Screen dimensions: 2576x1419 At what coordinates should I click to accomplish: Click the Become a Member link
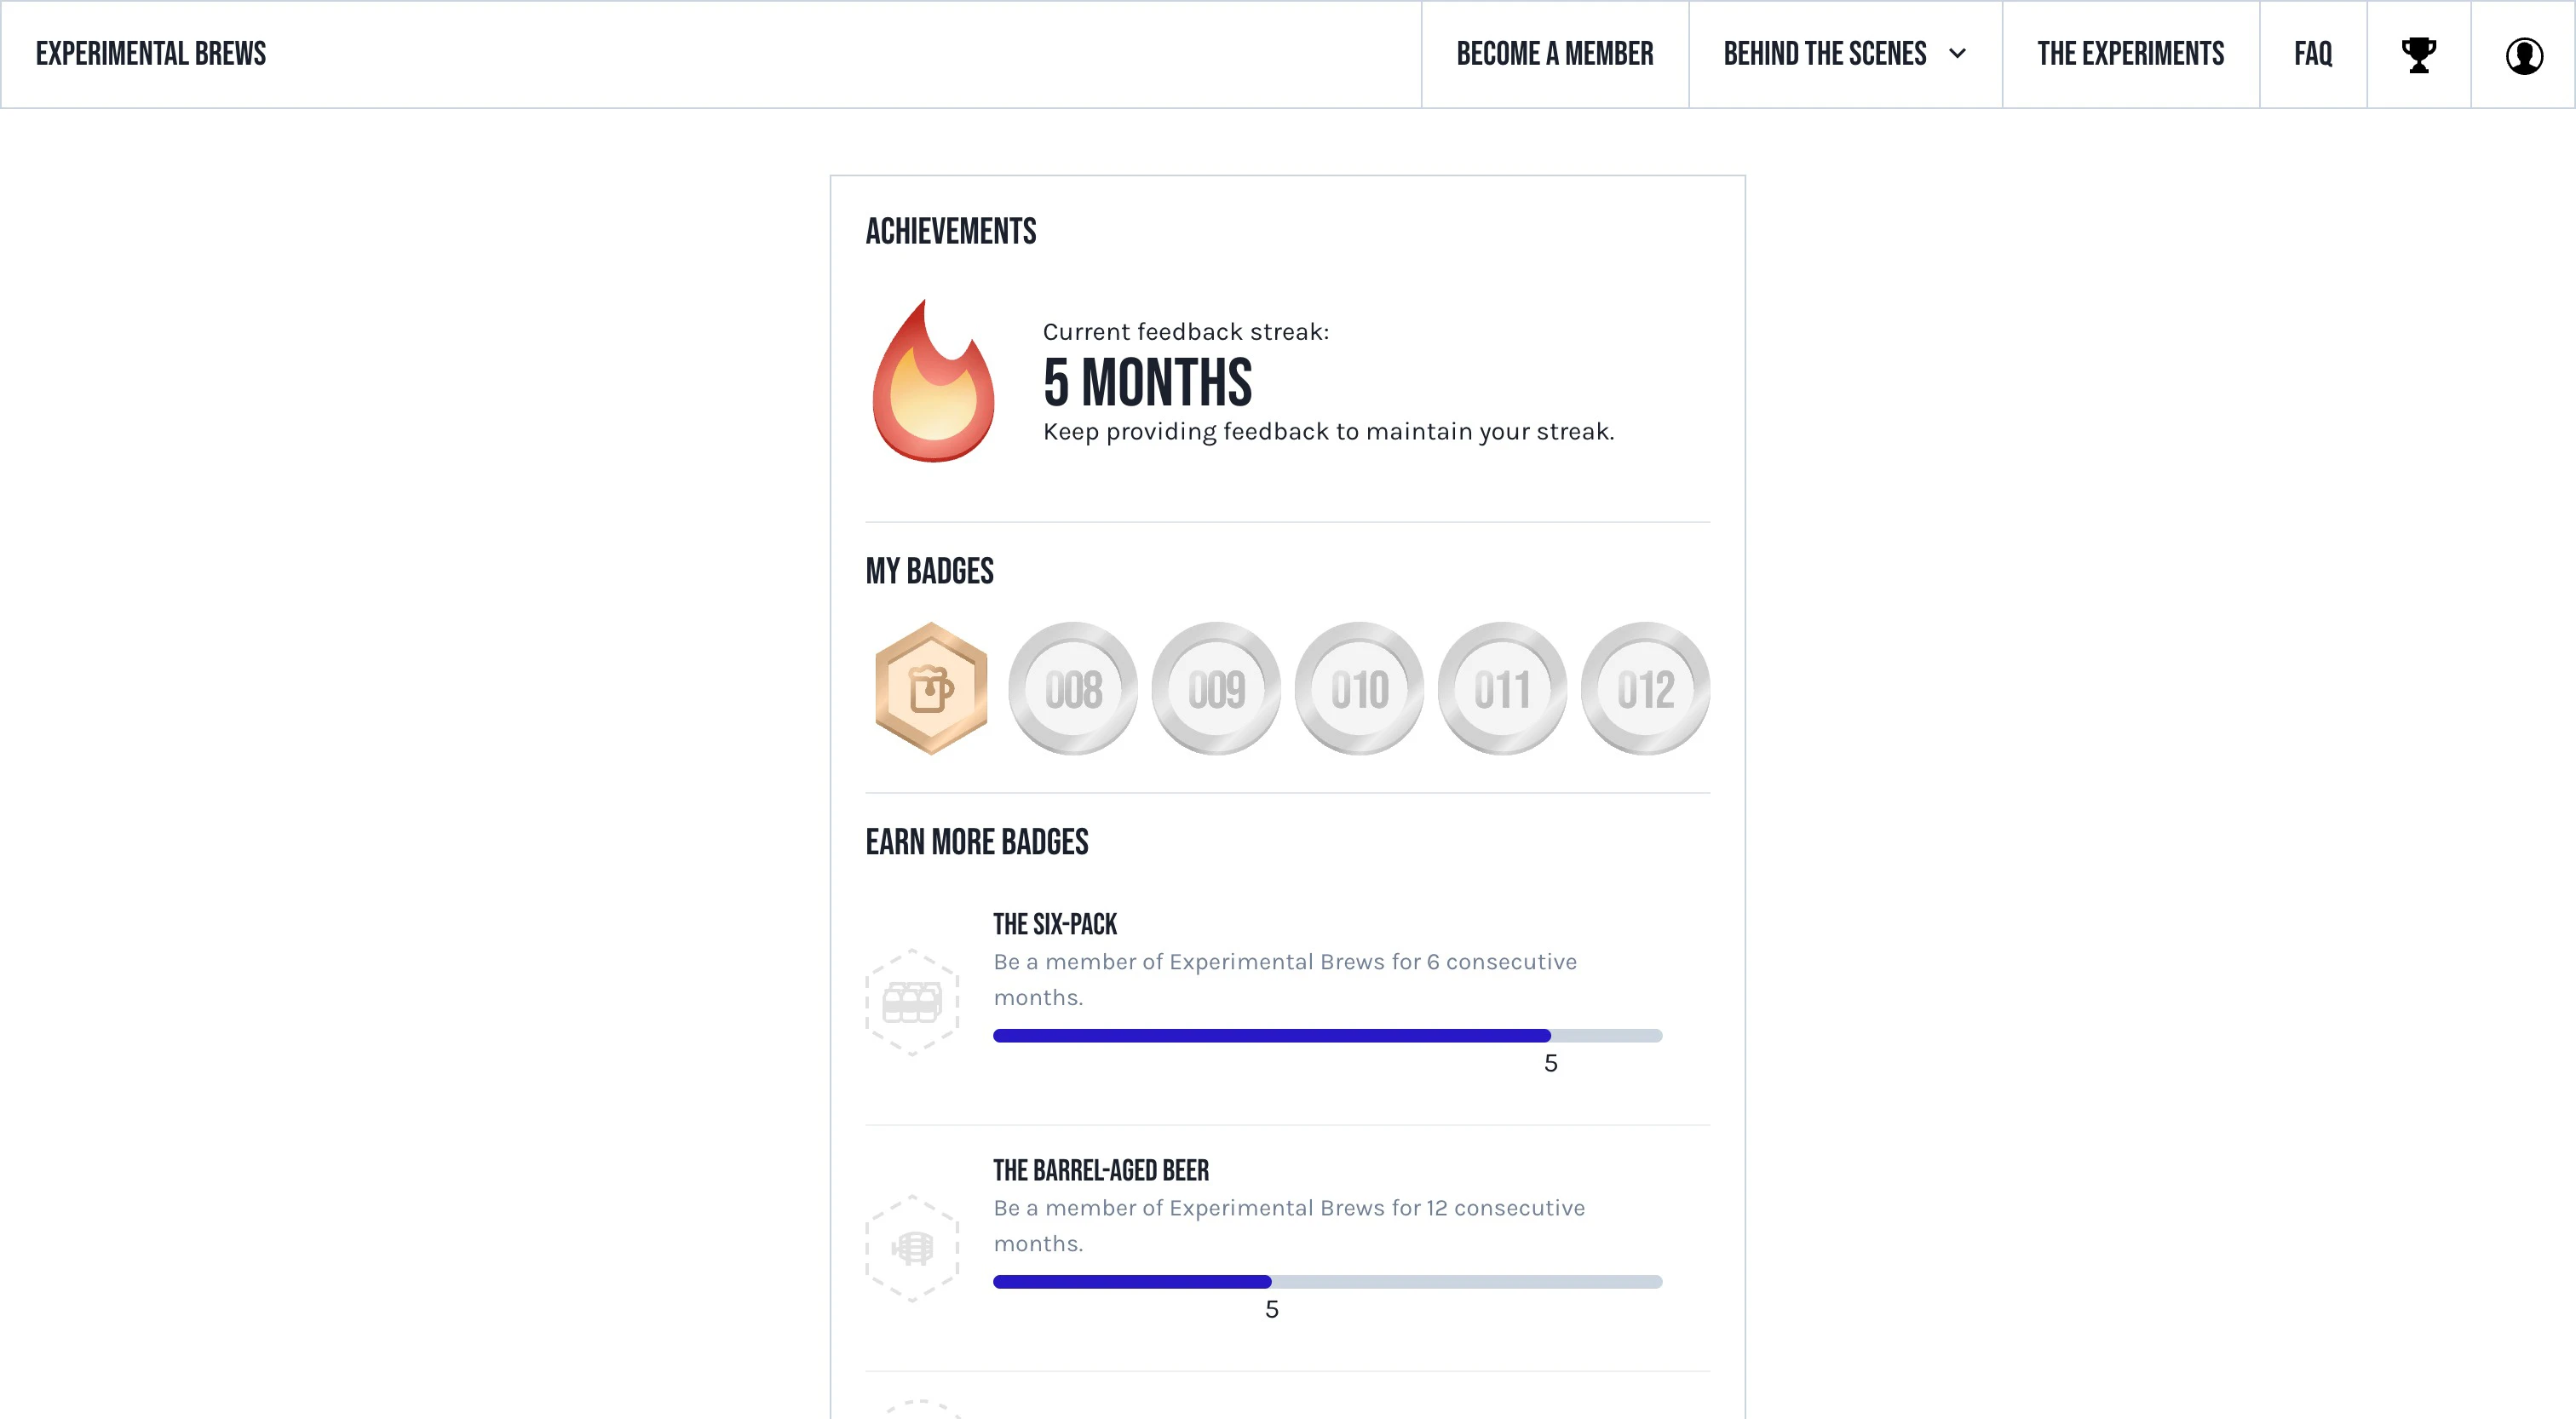coord(1555,54)
